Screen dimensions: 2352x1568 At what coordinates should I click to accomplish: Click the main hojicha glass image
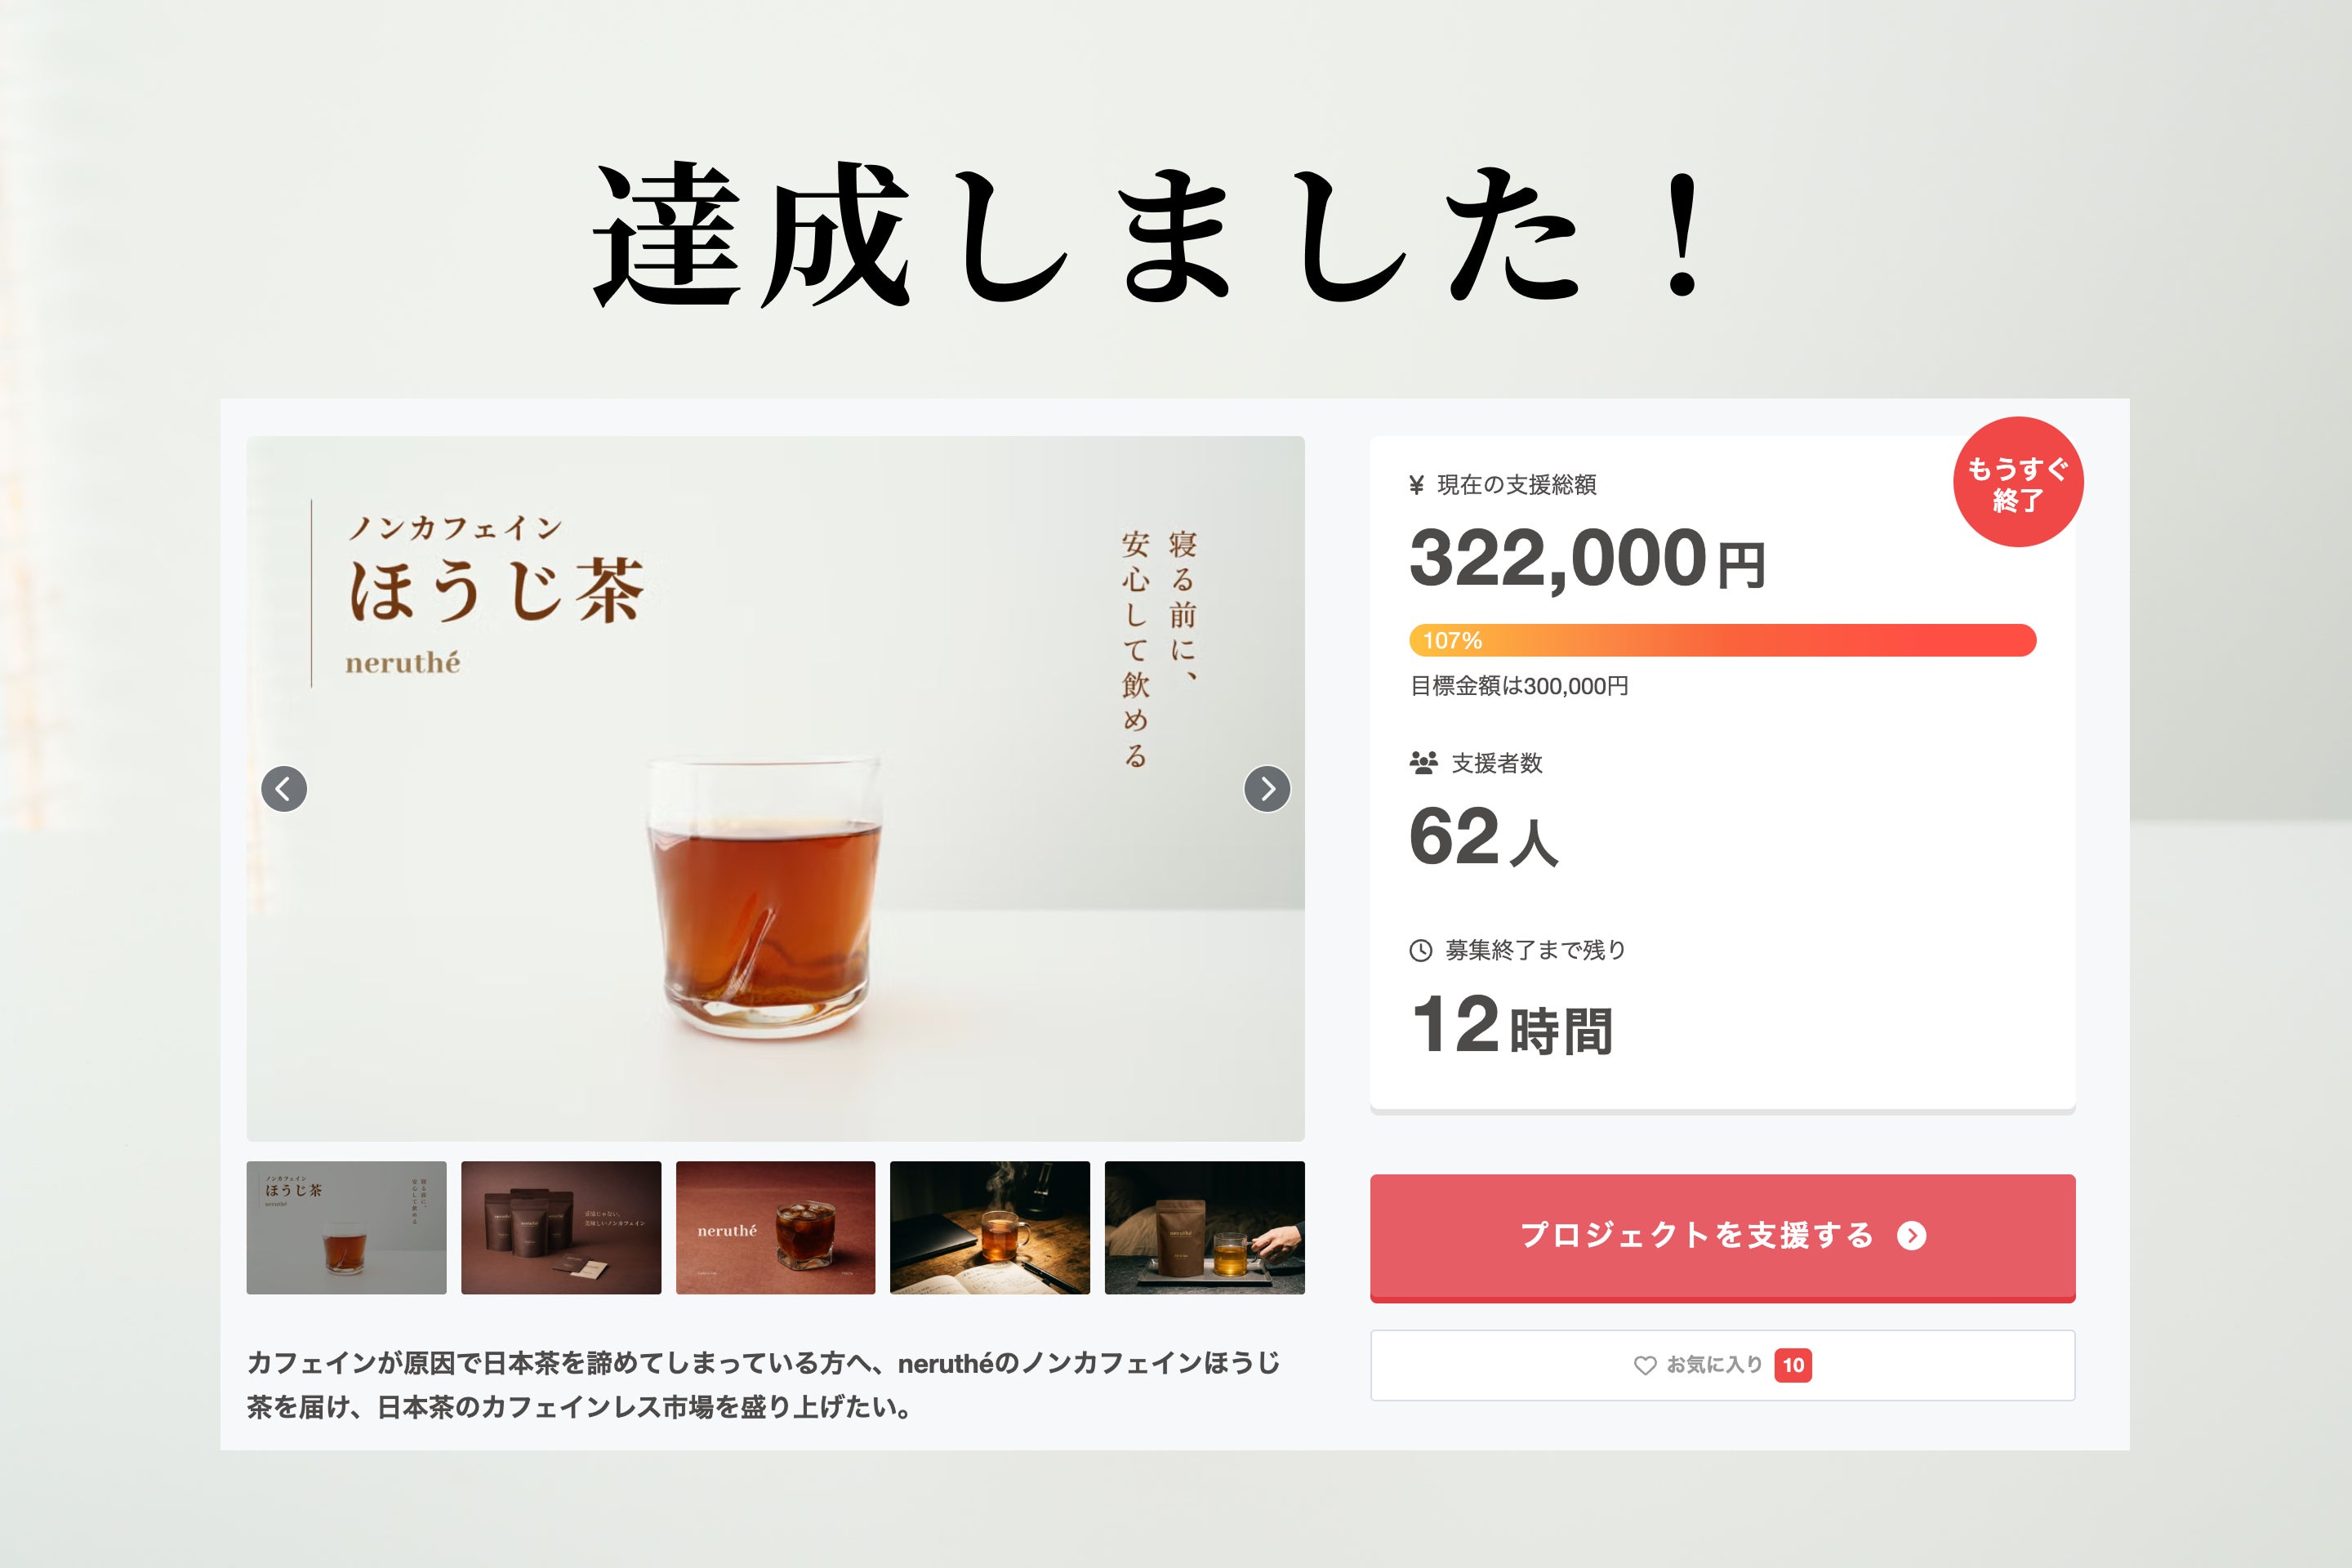[775, 788]
